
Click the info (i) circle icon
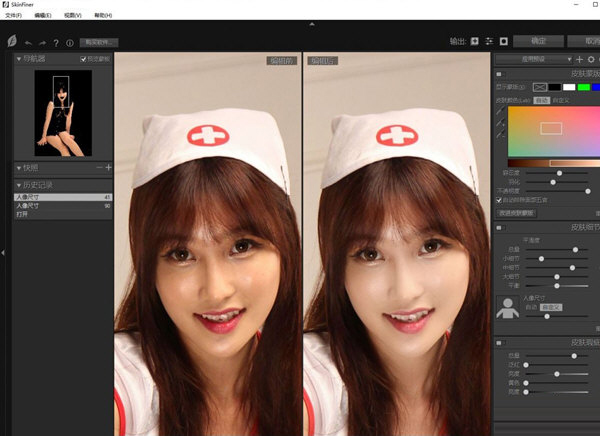69,43
